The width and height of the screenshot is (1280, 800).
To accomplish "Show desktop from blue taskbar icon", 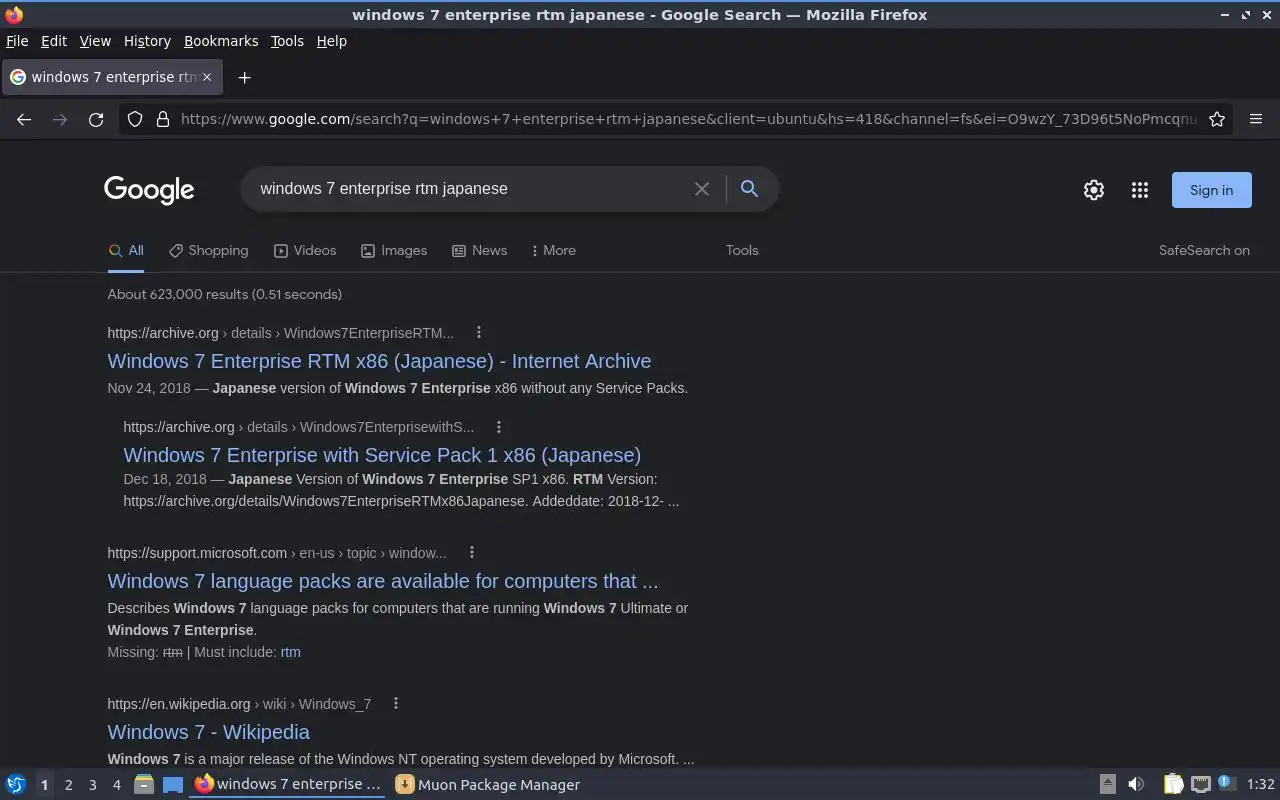I will [173, 784].
